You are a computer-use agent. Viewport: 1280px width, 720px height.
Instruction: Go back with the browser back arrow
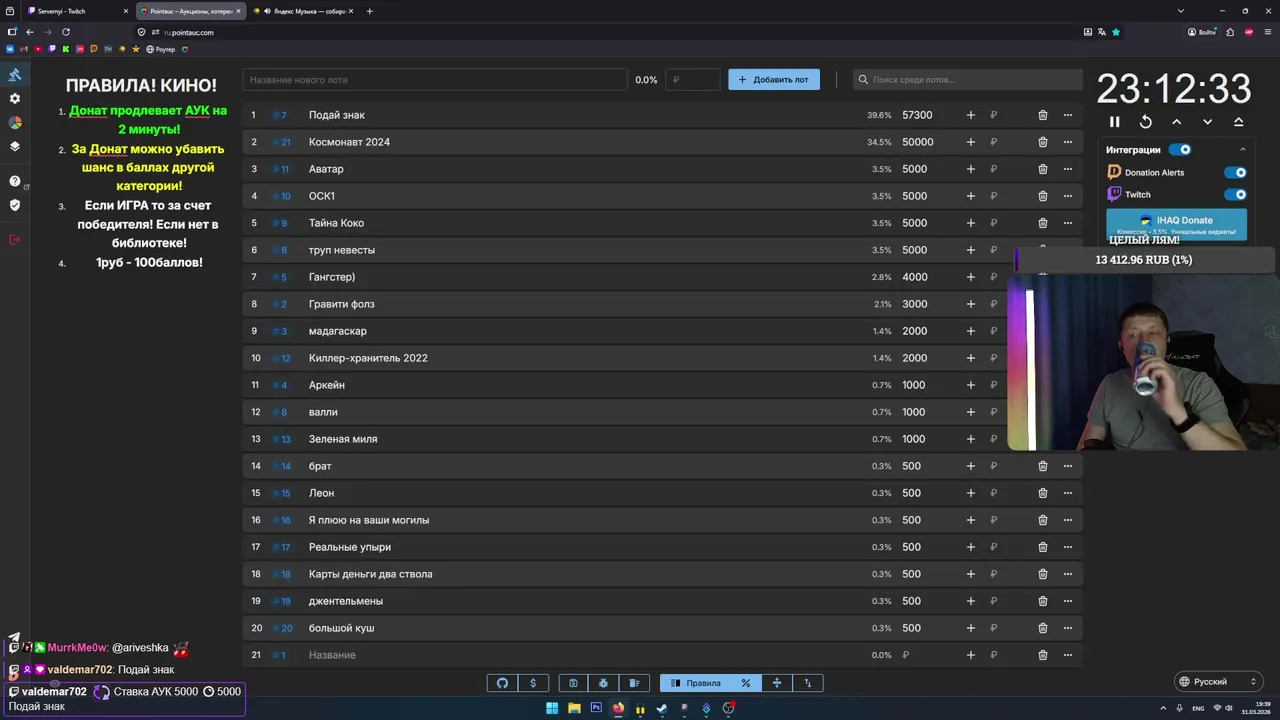[29, 32]
